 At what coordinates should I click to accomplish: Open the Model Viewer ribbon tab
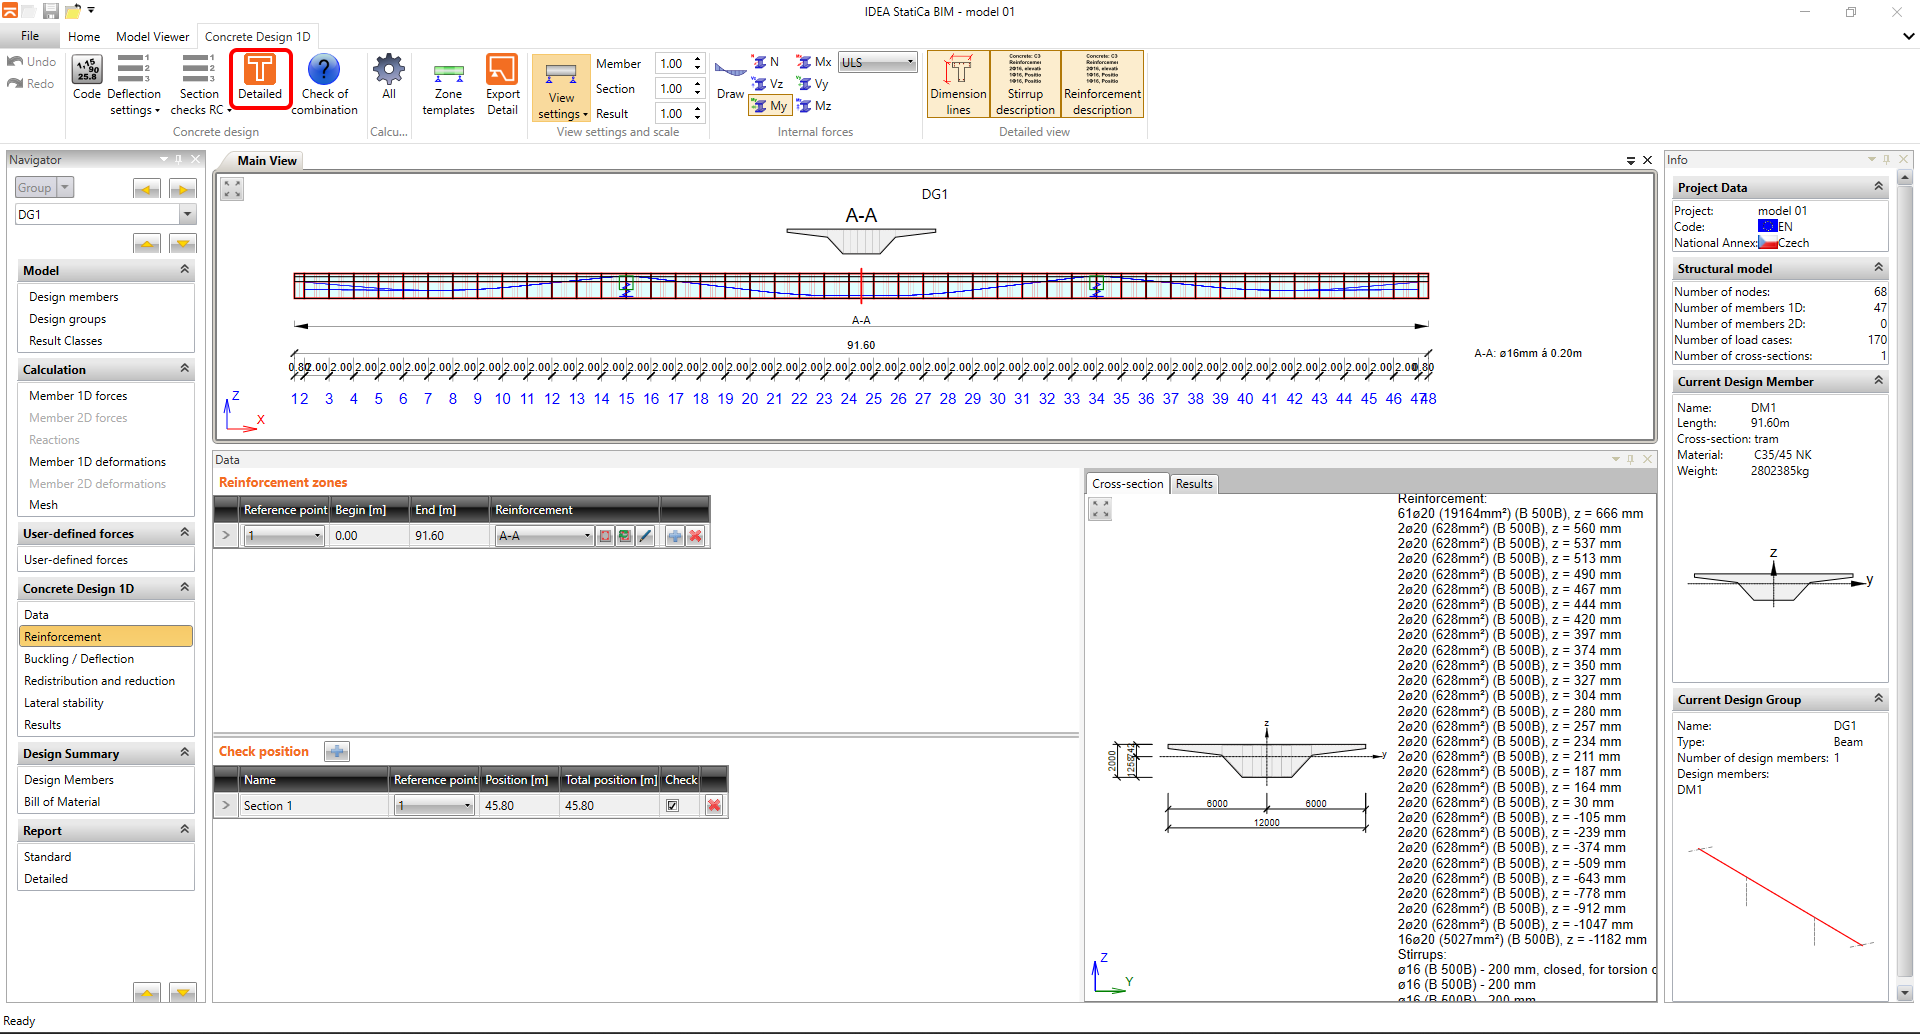(x=152, y=37)
